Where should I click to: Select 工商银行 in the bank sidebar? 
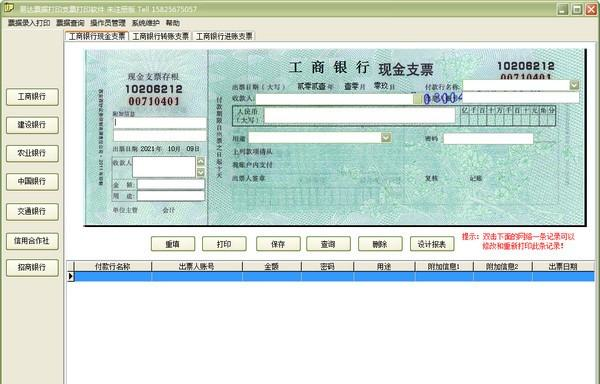click(32, 97)
